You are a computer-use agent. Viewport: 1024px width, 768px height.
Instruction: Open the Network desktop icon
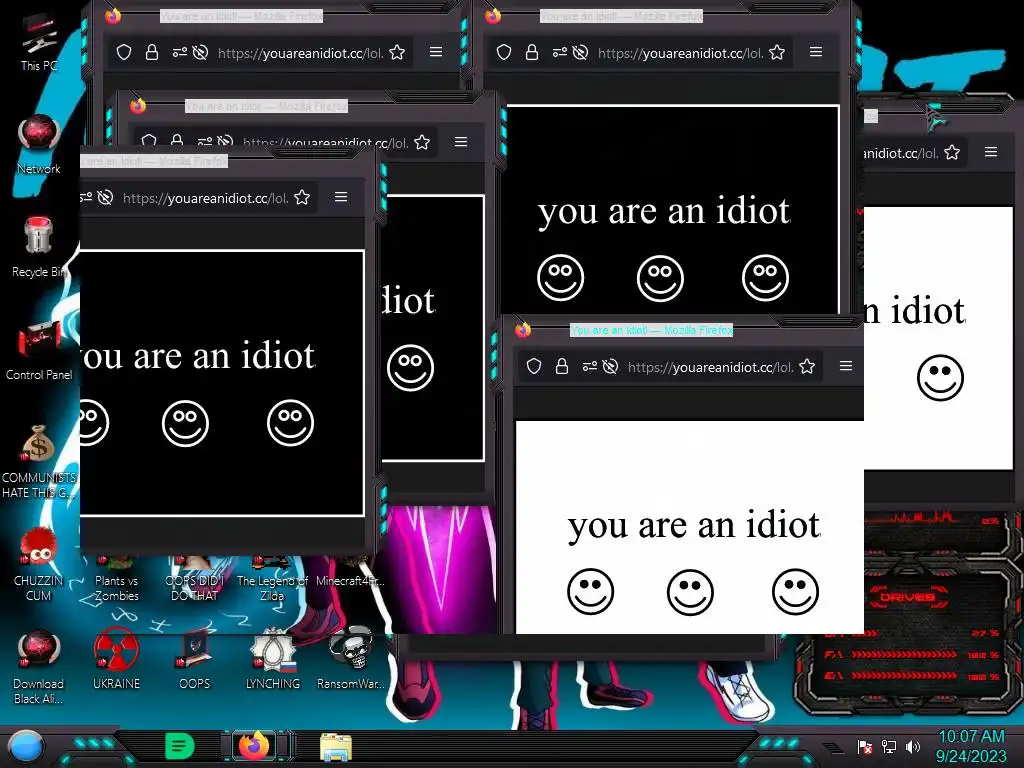coord(39,142)
